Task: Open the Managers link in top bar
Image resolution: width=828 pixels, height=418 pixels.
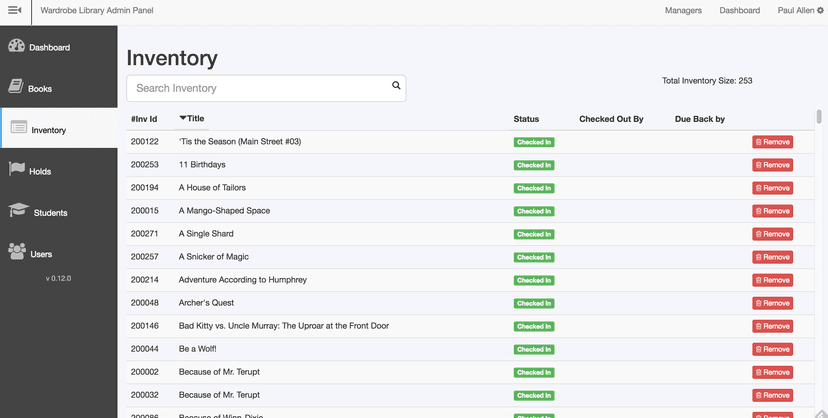Action: point(683,11)
